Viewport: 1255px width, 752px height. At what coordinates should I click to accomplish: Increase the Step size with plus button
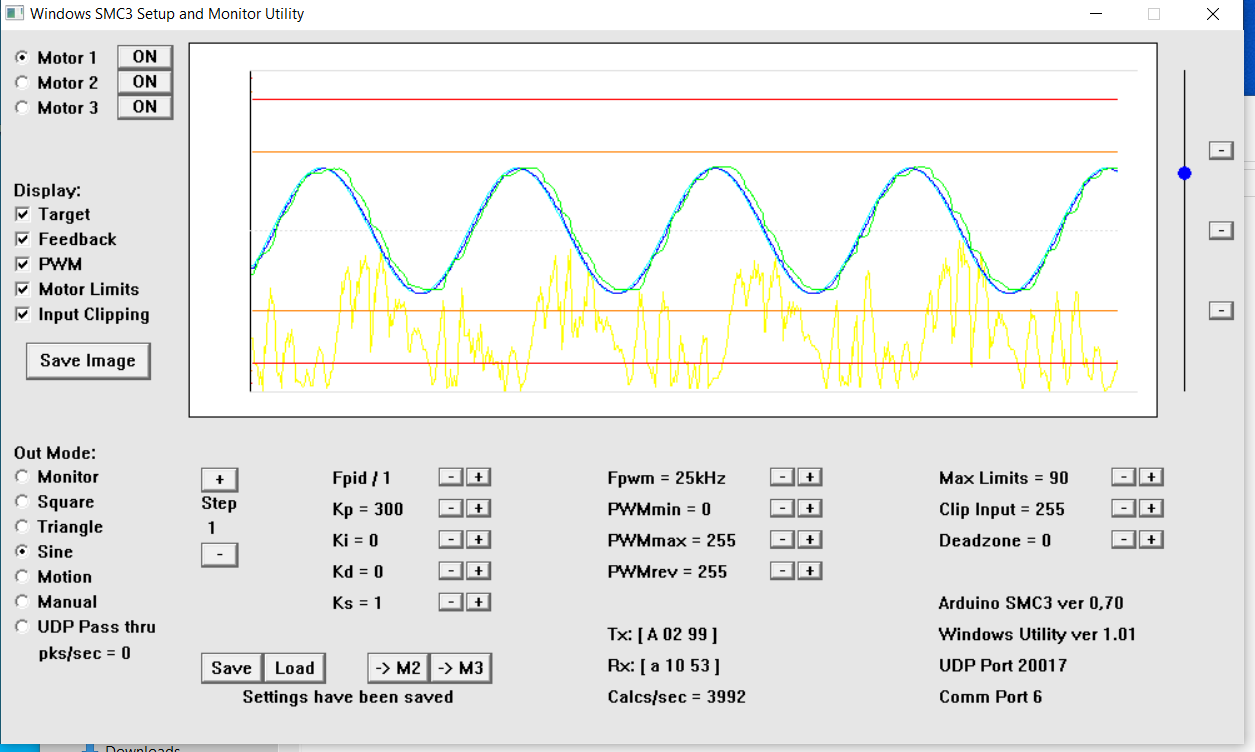[219, 479]
